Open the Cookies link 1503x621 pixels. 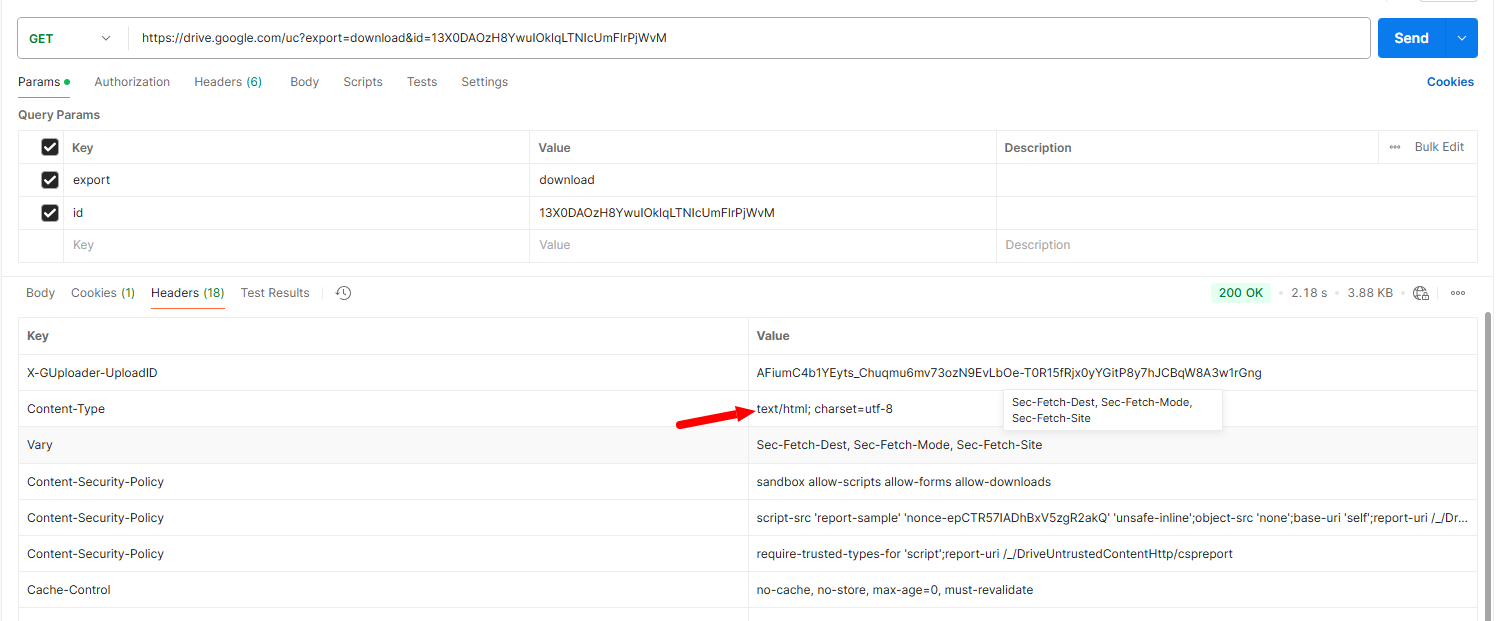pos(1450,82)
